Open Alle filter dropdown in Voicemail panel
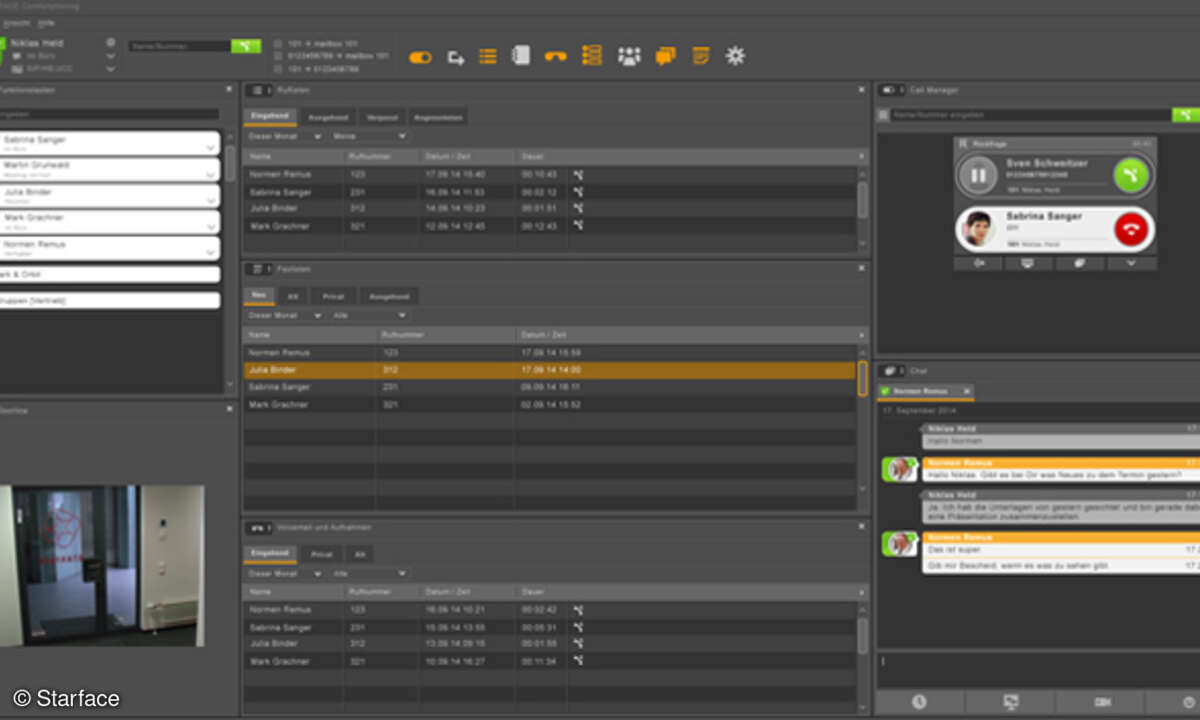This screenshot has height=720, width=1200. [370, 574]
